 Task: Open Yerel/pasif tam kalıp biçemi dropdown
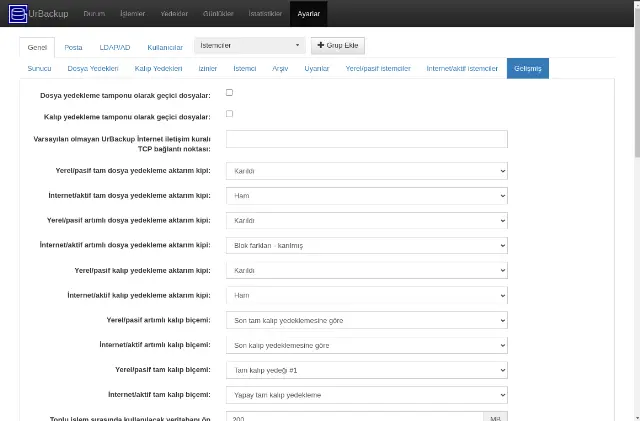367,370
